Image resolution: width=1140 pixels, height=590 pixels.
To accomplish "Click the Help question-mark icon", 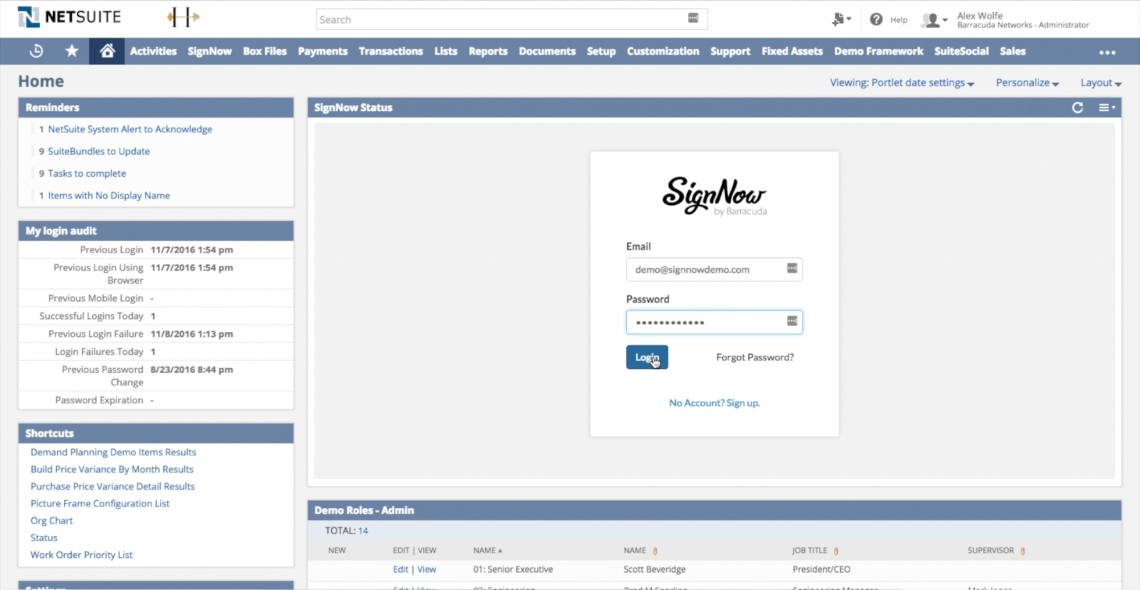I will pos(875,18).
